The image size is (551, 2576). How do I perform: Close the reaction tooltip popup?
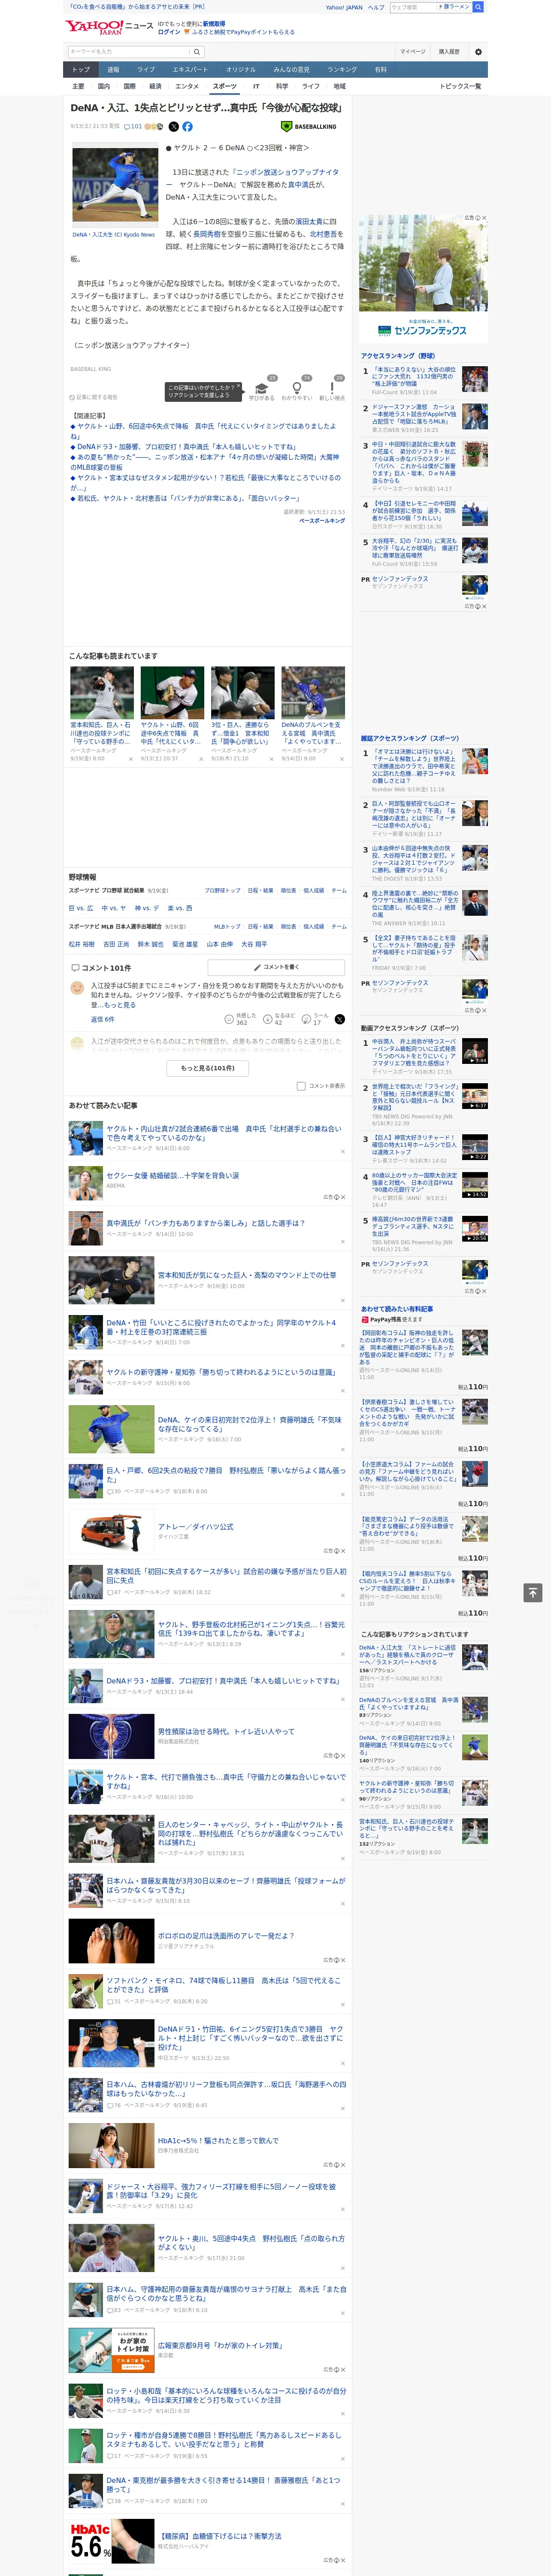240,387
